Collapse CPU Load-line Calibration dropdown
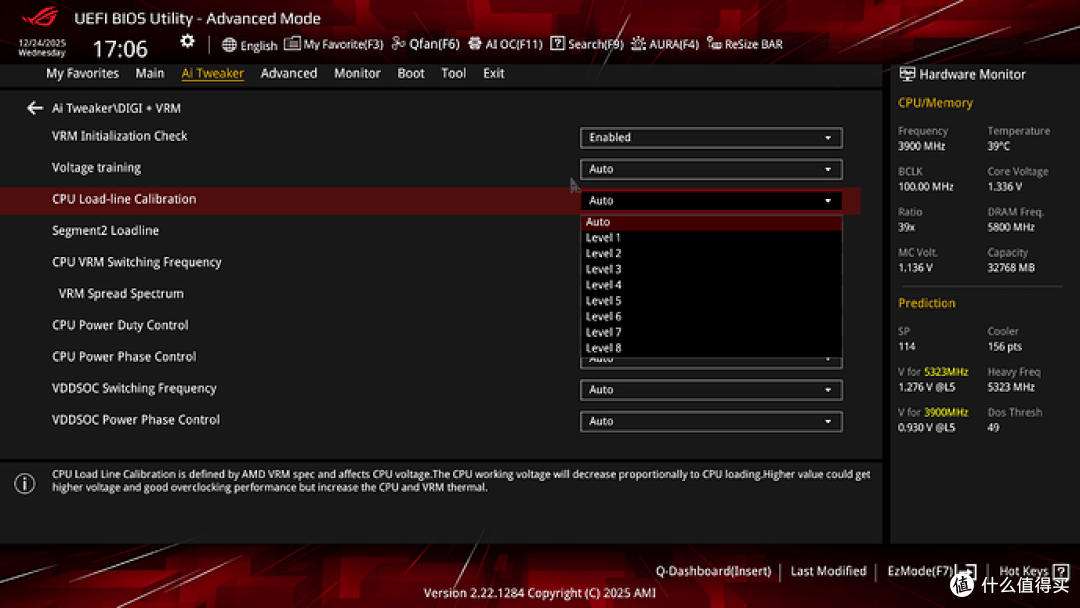 click(711, 200)
